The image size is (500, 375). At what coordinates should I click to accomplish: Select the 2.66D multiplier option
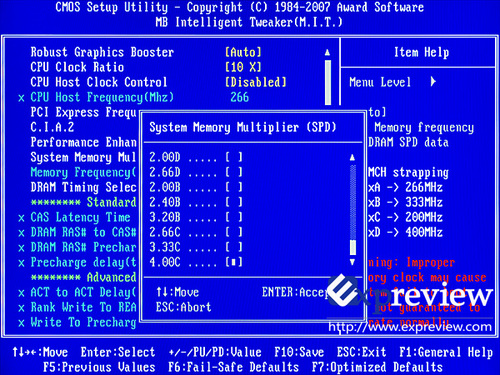pyautogui.click(x=196, y=172)
